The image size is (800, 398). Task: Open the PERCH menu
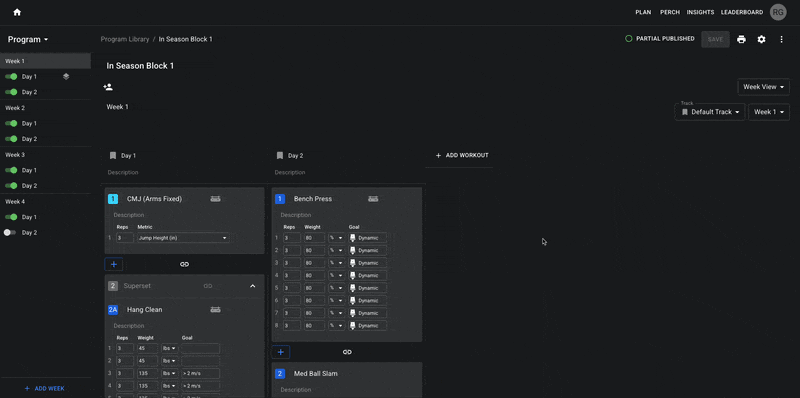[670, 12]
